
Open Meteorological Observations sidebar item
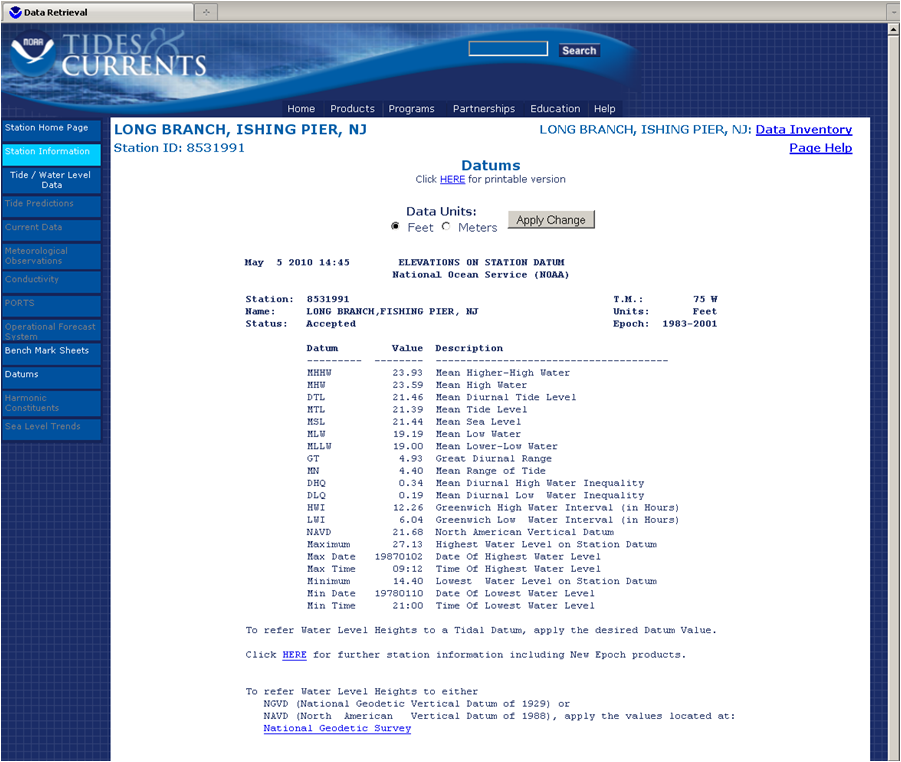pyautogui.click(x=51, y=256)
